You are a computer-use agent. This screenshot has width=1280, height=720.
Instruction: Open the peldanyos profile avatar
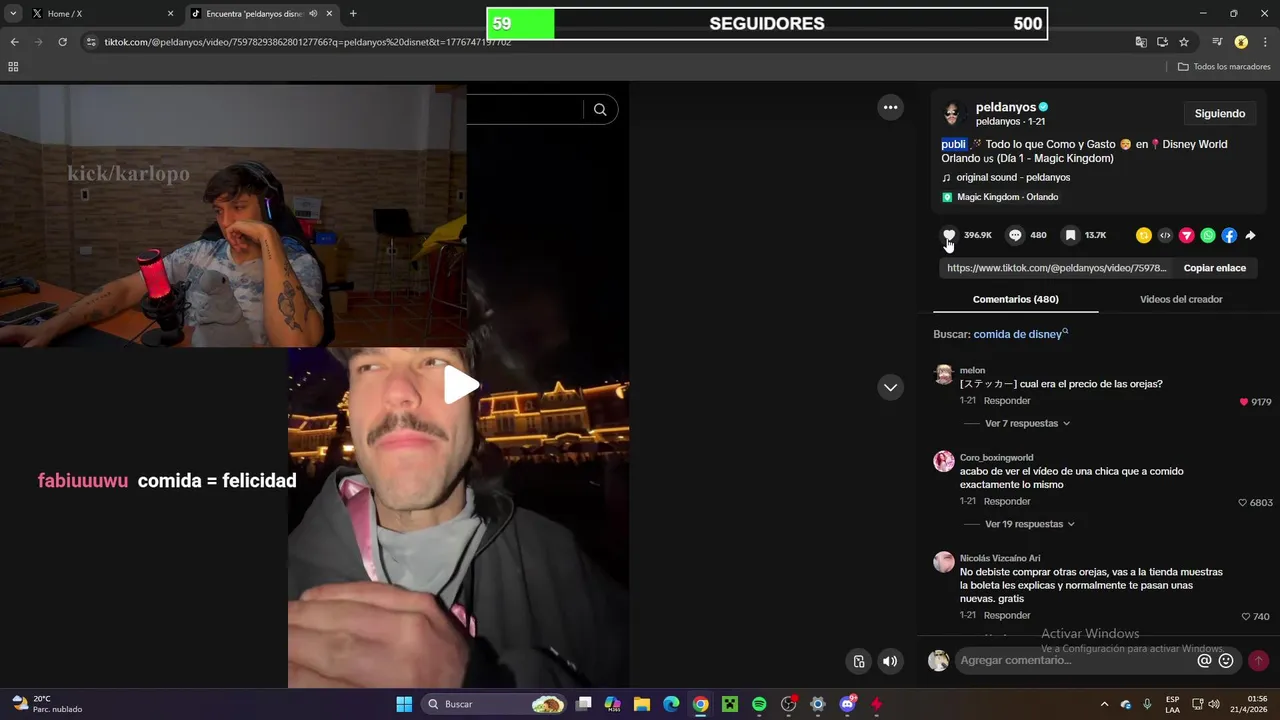pyautogui.click(x=952, y=113)
